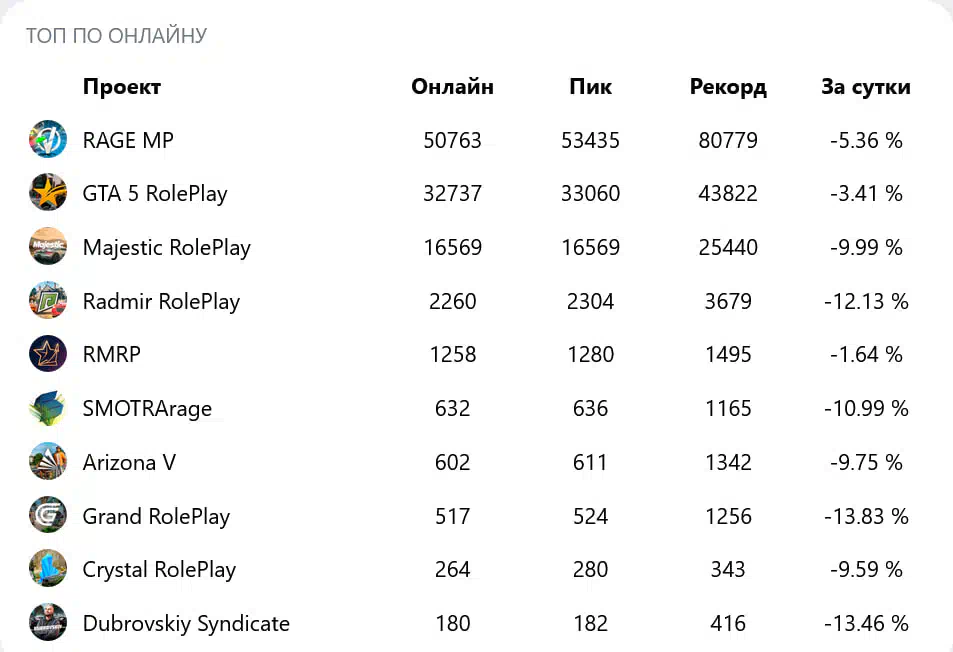Select the Grand RolePlay name link

[156, 516]
